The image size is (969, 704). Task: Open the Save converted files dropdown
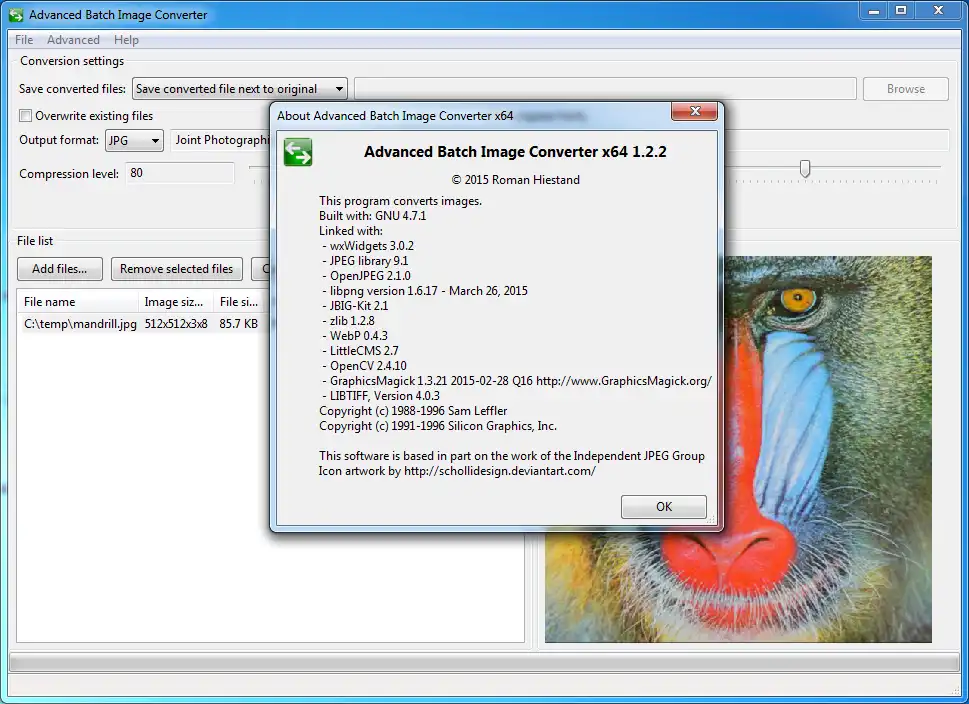(240, 89)
